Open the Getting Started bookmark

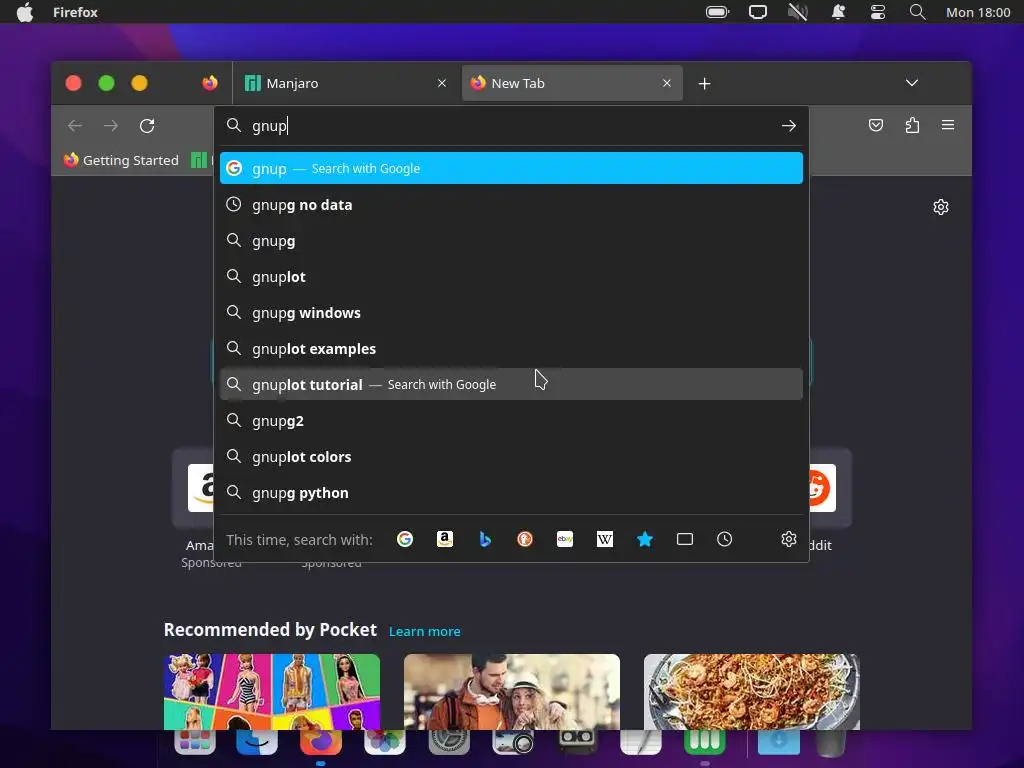point(121,160)
